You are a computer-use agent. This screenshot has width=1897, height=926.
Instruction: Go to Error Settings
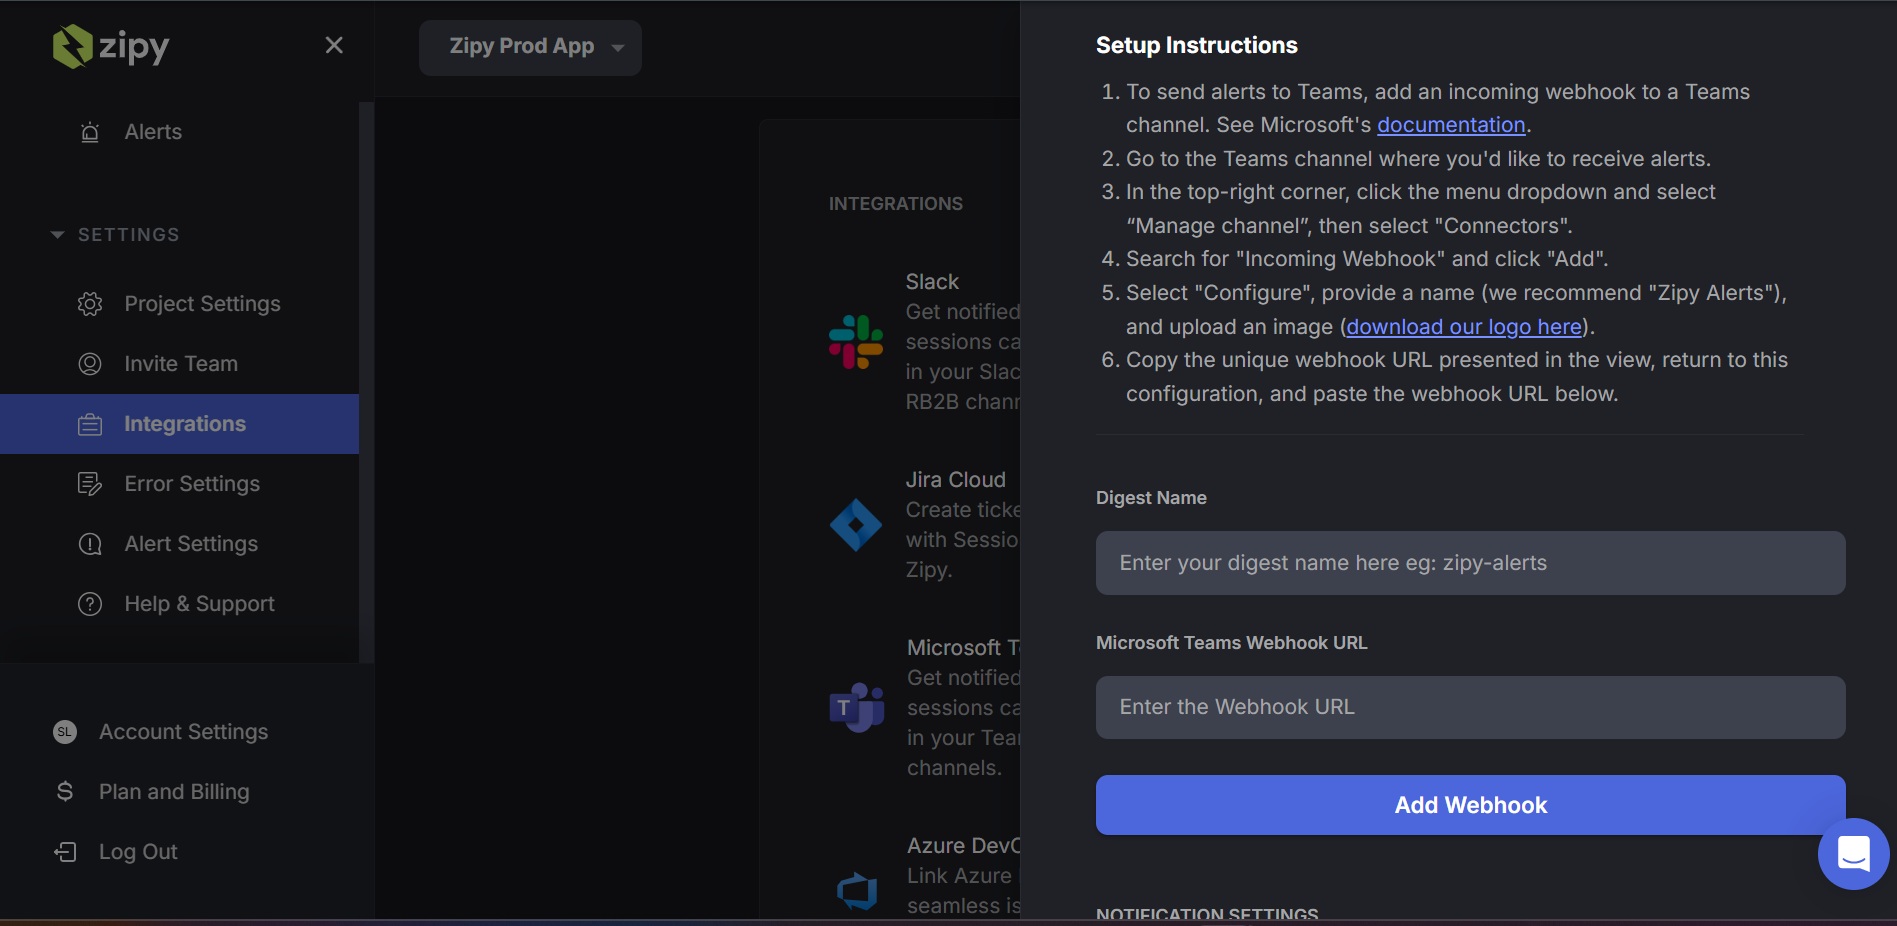click(x=191, y=484)
